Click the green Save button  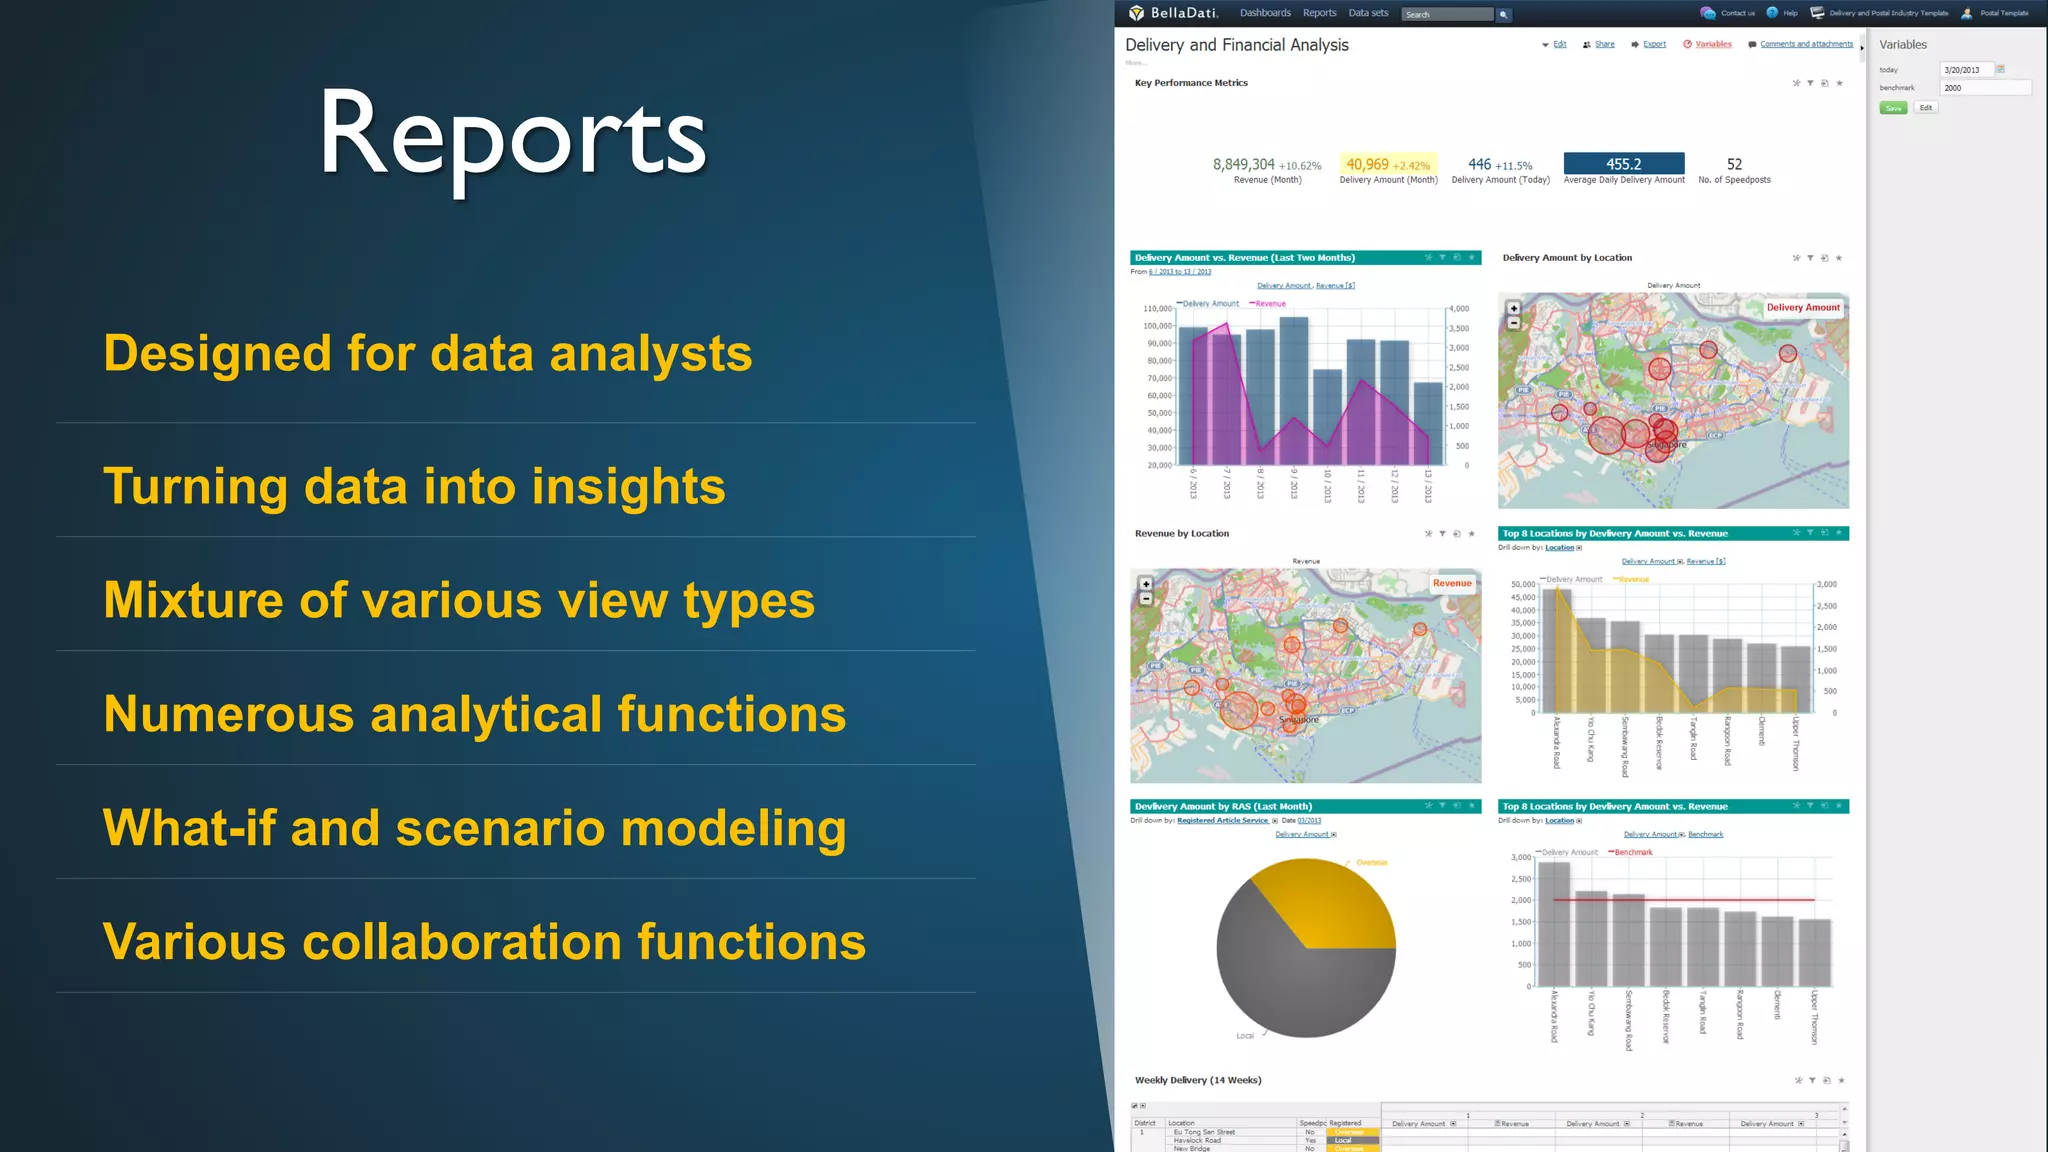pos(1893,108)
